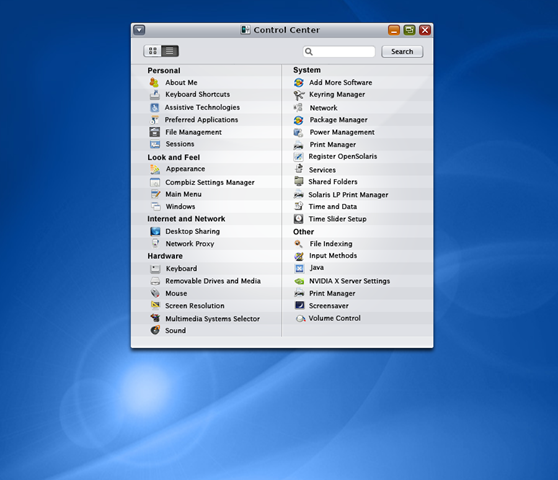558x480 pixels.
Task: Switch to list view mode
Action: (x=170, y=51)
